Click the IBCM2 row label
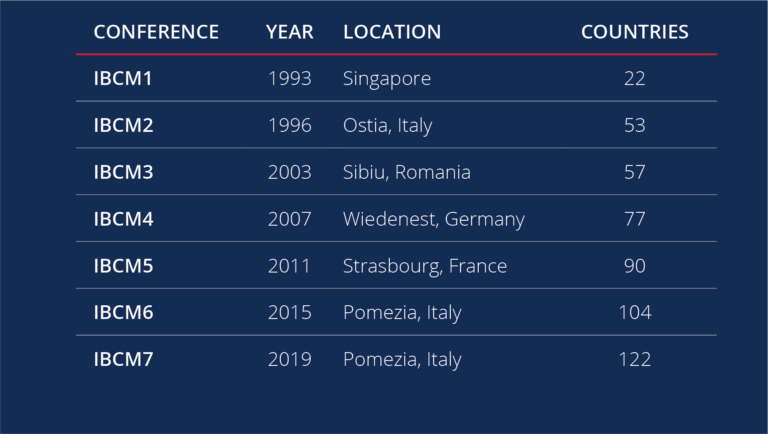The image size is (768, 434). [123, 126]
